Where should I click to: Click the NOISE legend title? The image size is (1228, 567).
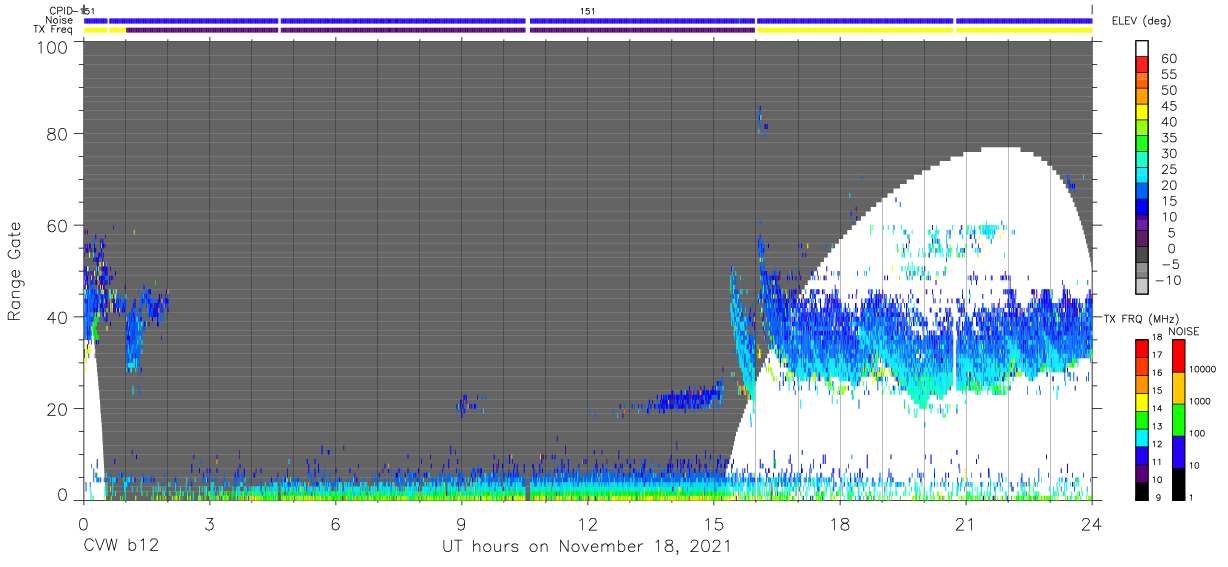1185,331
